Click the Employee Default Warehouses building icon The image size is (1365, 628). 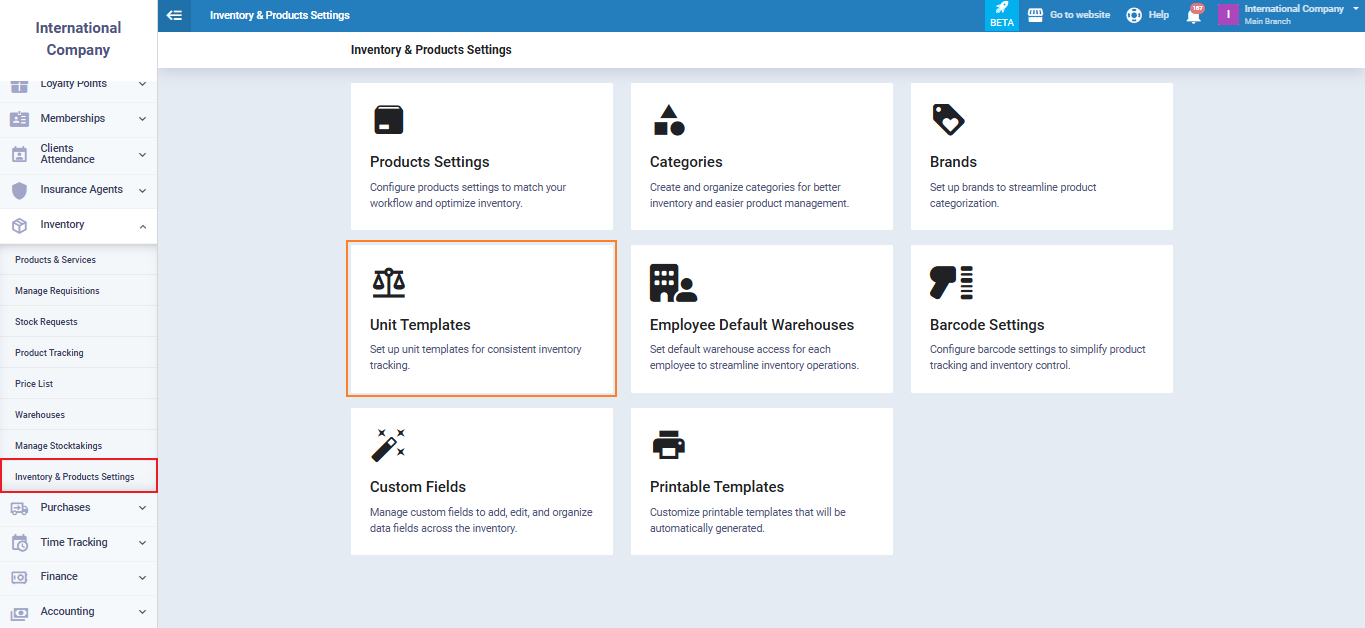(x=673, y=283)
